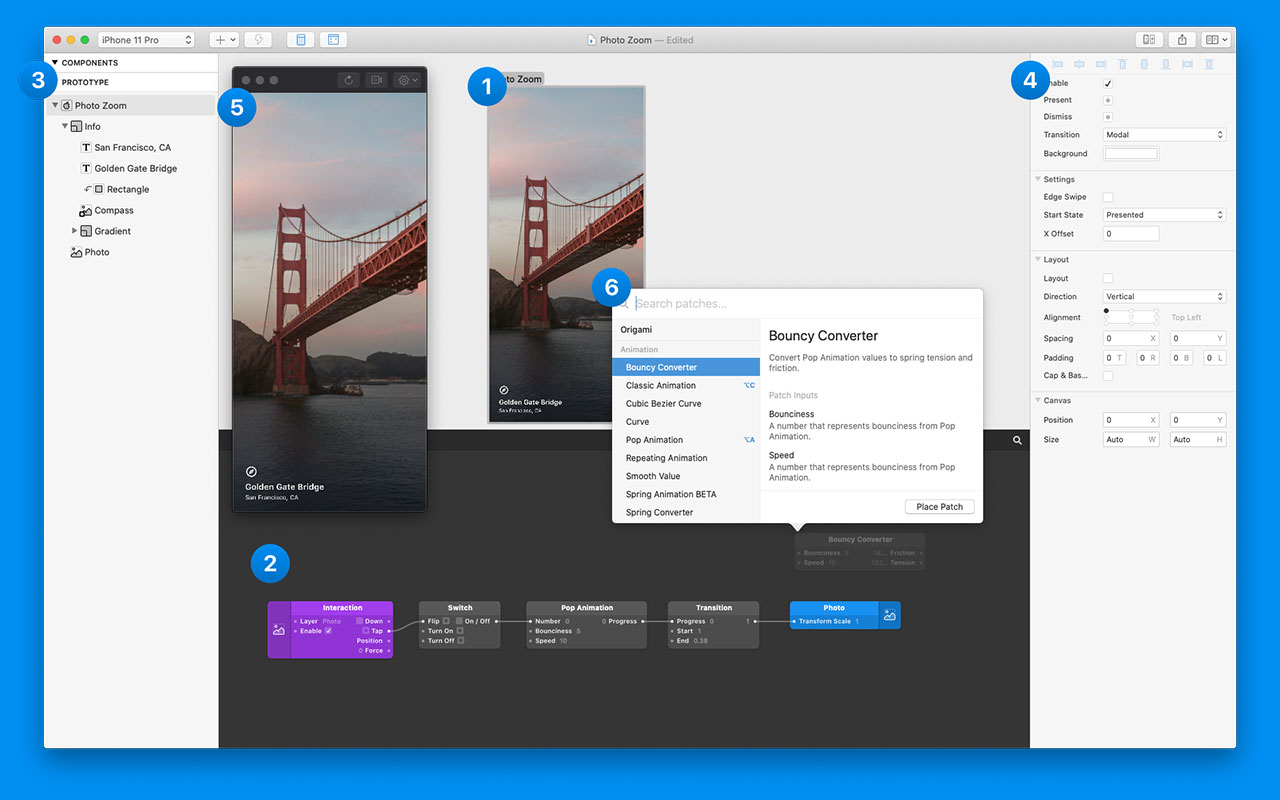Click the record icon in the viewer toolbar
Viewport: 1280px width, 800px height.
point(376,80)
